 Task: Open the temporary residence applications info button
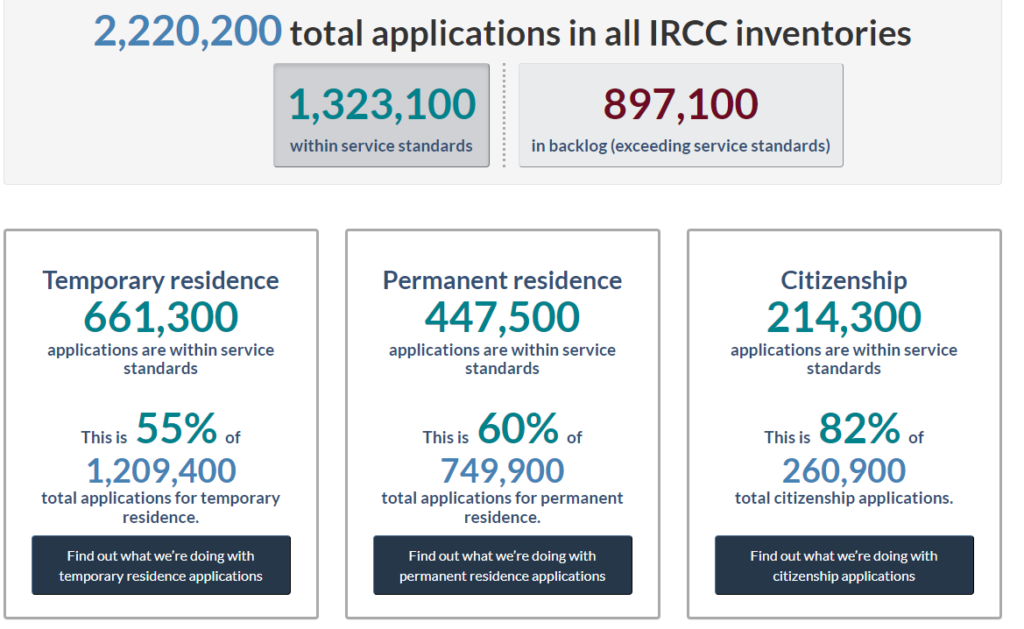pyautogui.click(x=161, y=565)
